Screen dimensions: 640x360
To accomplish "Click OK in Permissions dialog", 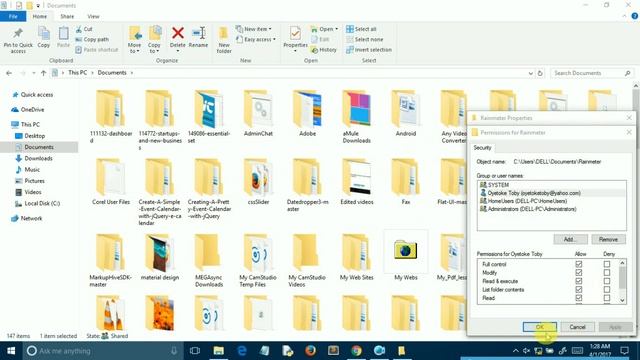I will point(540,327).
